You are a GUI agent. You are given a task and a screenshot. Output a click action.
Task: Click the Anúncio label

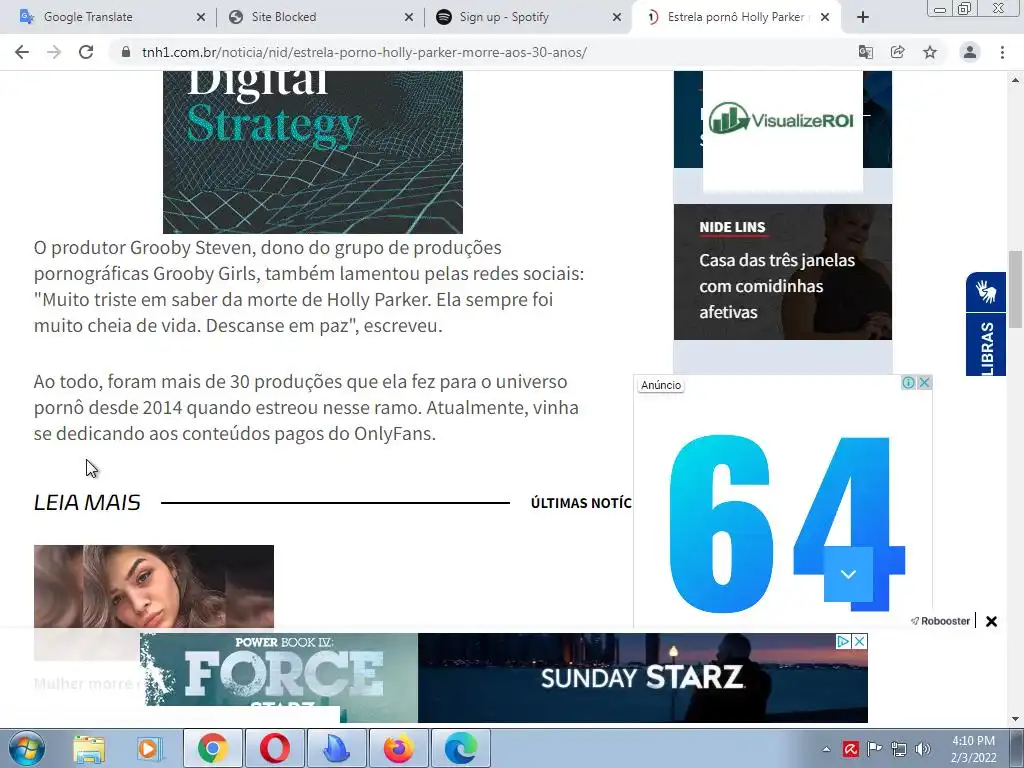coord(661,385)
